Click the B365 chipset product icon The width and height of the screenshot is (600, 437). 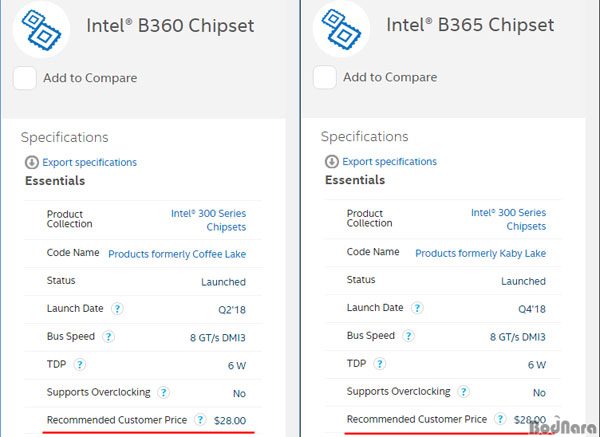coord(341,29)
